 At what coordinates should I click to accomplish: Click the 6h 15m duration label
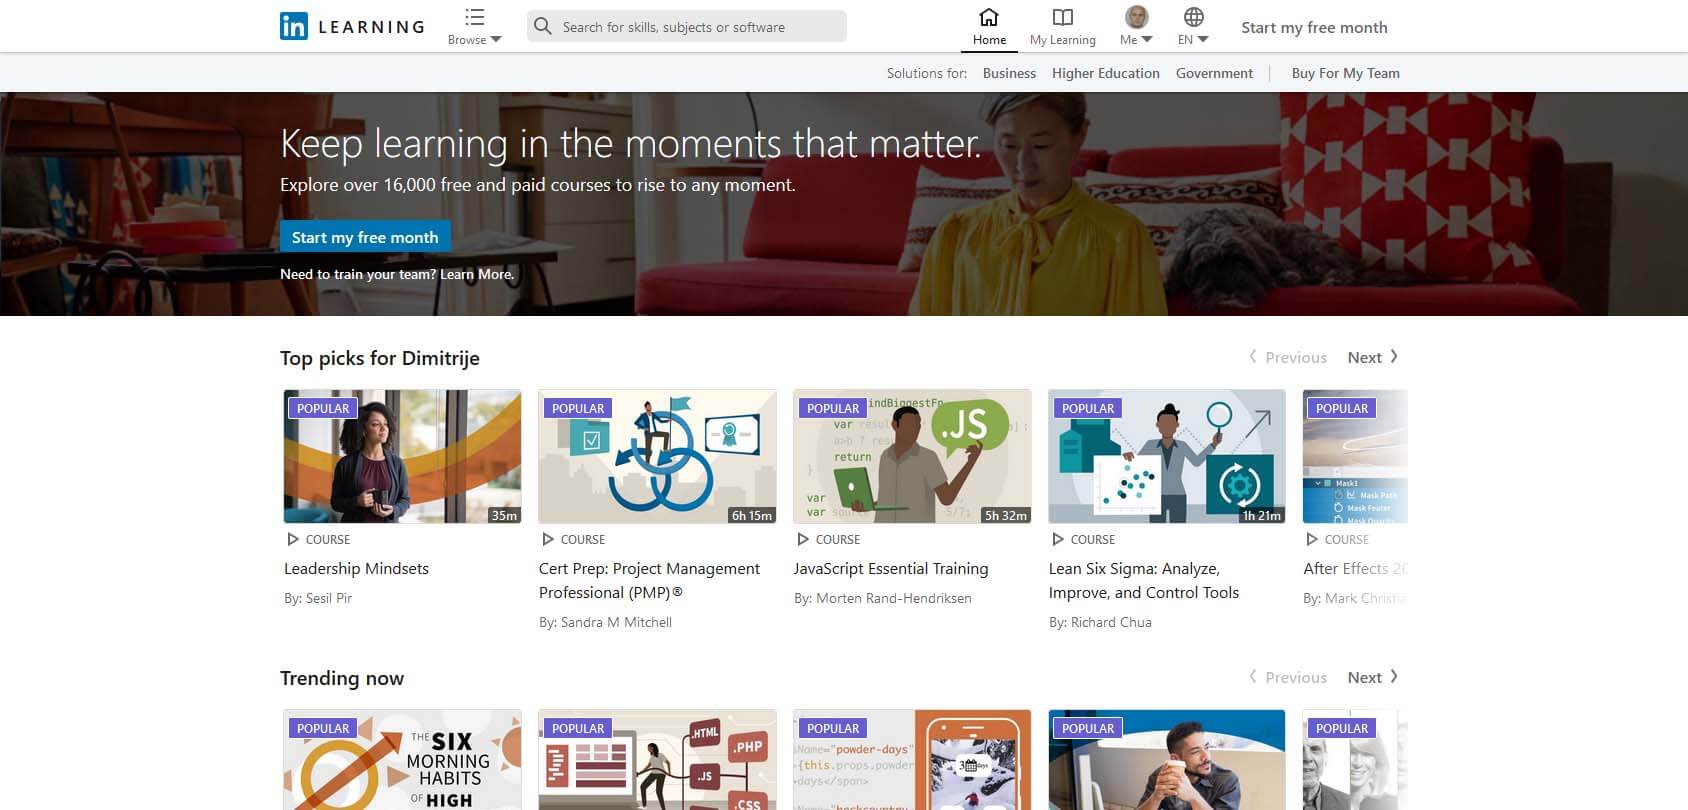(x=752, y=515)
